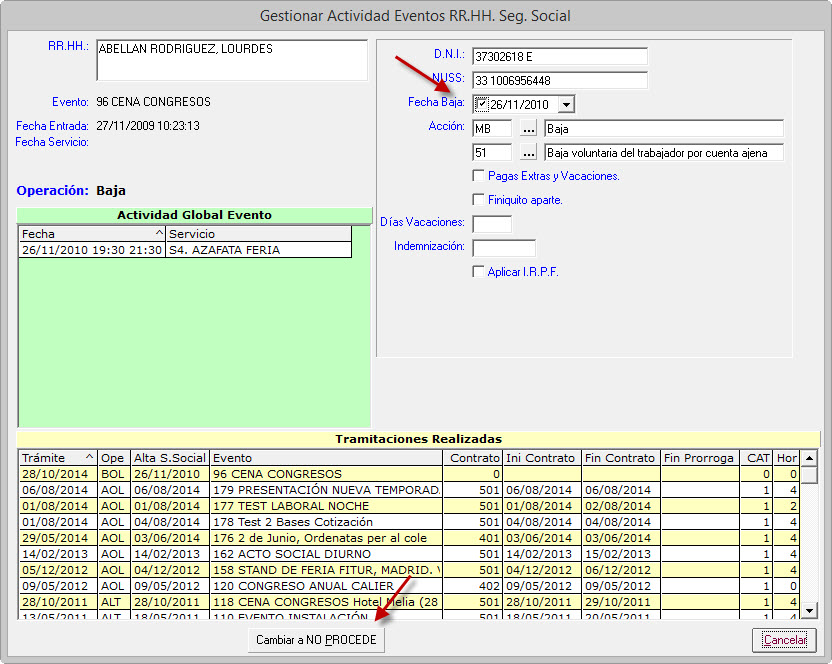The image size is (832, 664).
Task: Click the ALT operation cell dated 28/10/2011
Action: 113,602
